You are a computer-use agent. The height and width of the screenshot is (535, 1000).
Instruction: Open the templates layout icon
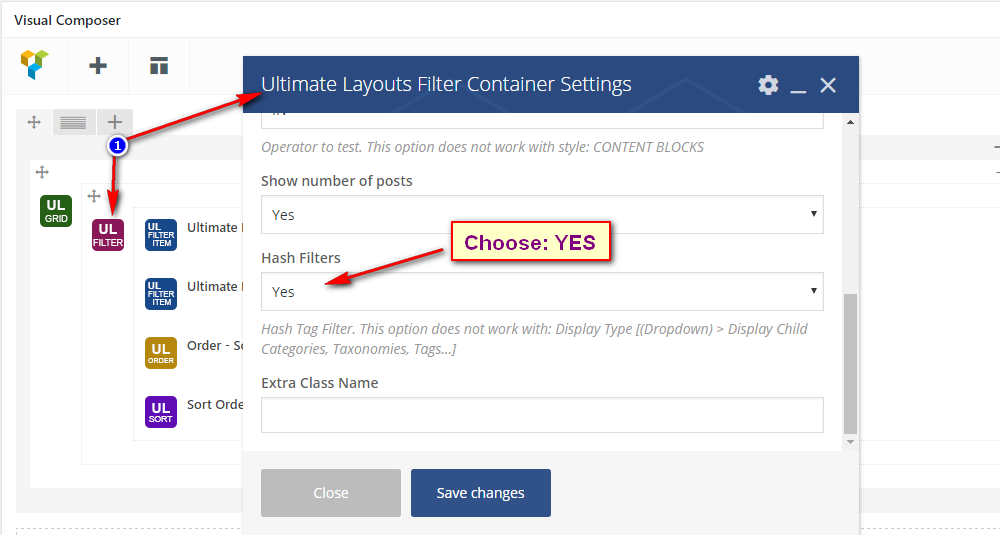(x=159, y=66)
